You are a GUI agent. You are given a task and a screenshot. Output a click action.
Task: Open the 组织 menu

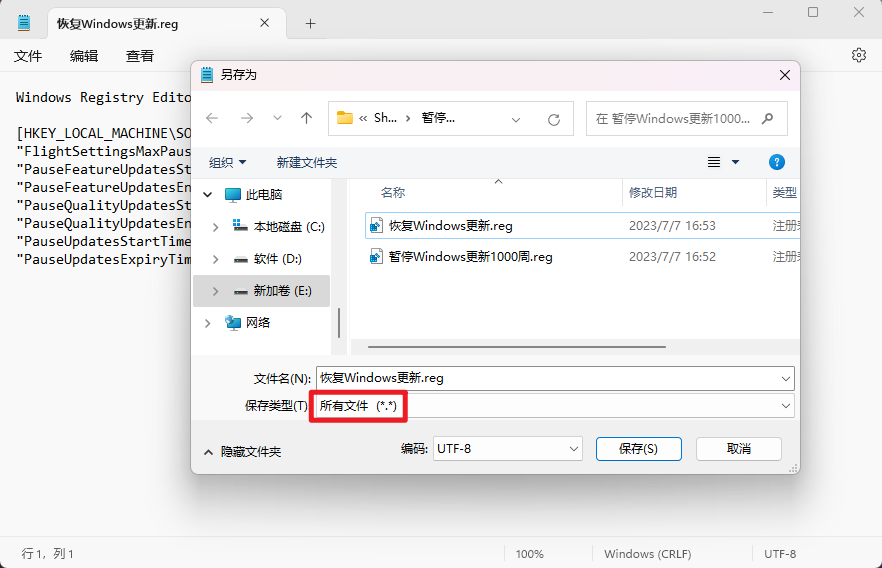click(x=227, y=163)
